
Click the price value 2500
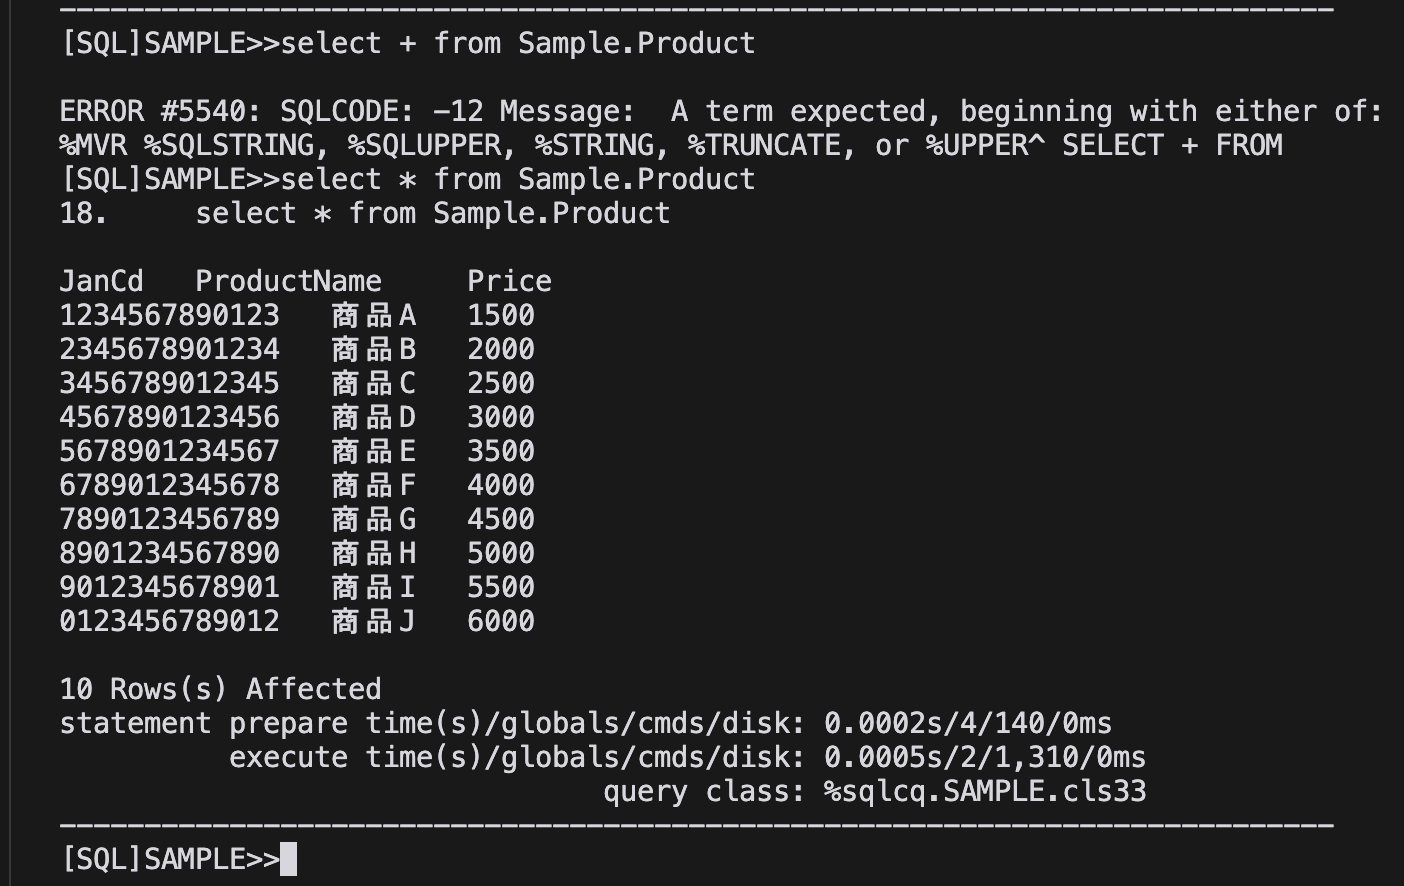click(501, 383)
